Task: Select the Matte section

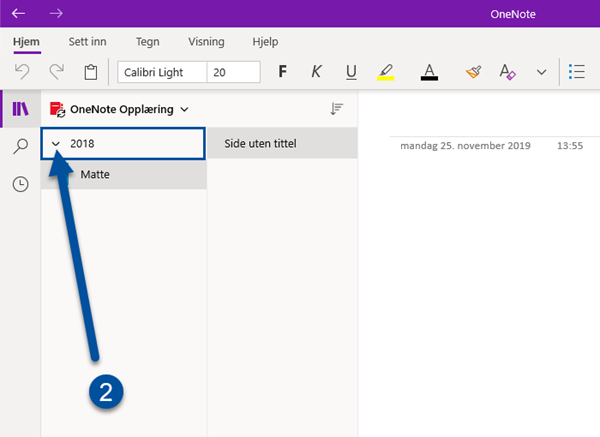Action: (124, 174)
